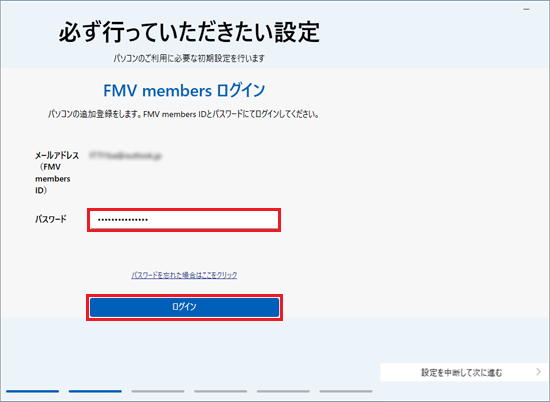Click the パソコンの追加登録 instruction text
The image size is (550, 402).
coord(183,114)
